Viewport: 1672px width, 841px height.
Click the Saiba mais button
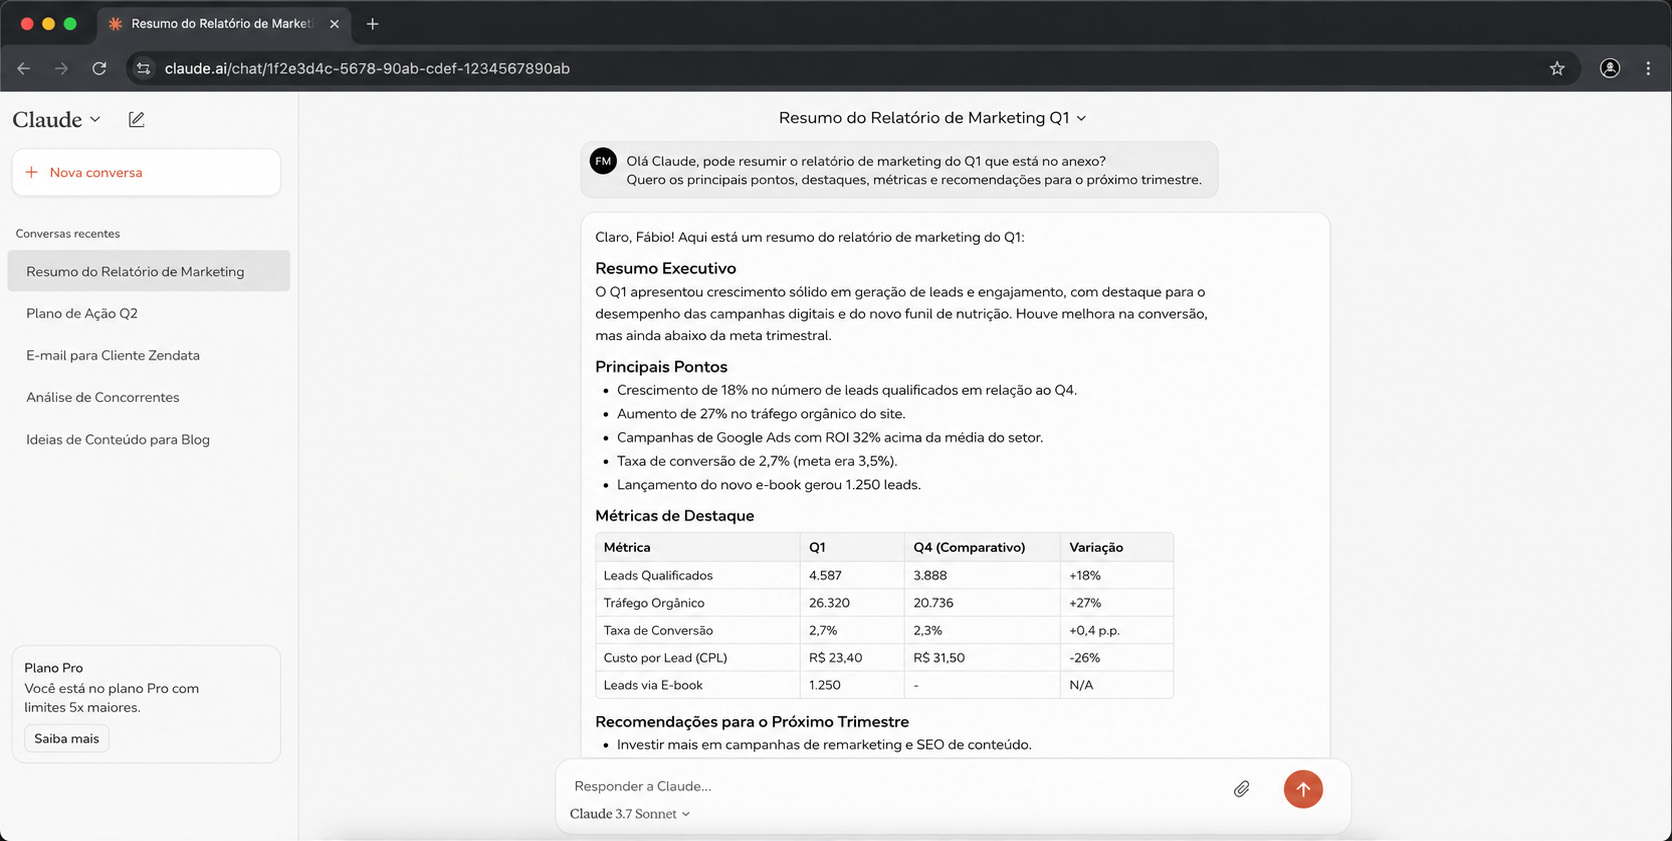pos(67,739)
